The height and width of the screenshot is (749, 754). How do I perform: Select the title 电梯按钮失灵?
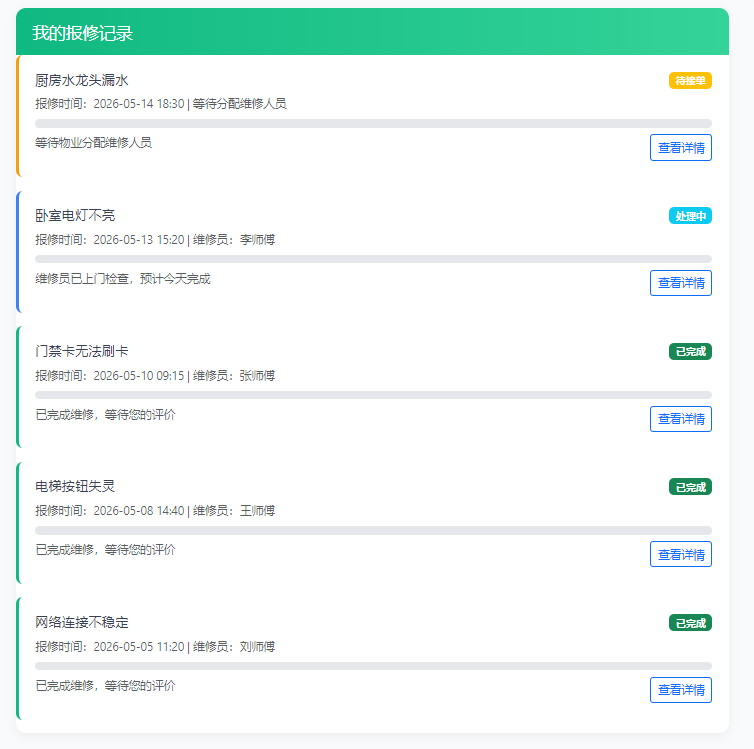pyautogui.click(x=75, y=487)
